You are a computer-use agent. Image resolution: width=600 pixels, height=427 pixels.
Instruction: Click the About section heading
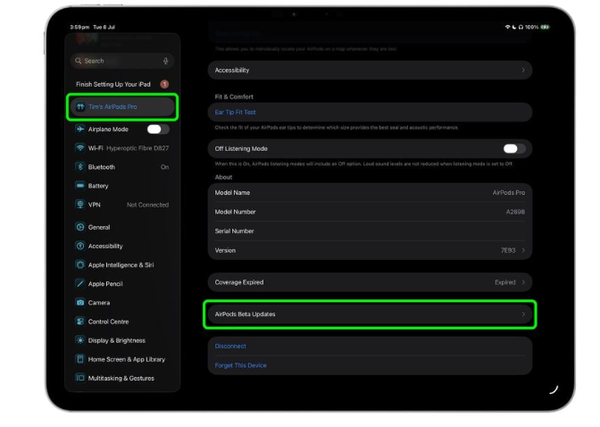pos(223,177)
